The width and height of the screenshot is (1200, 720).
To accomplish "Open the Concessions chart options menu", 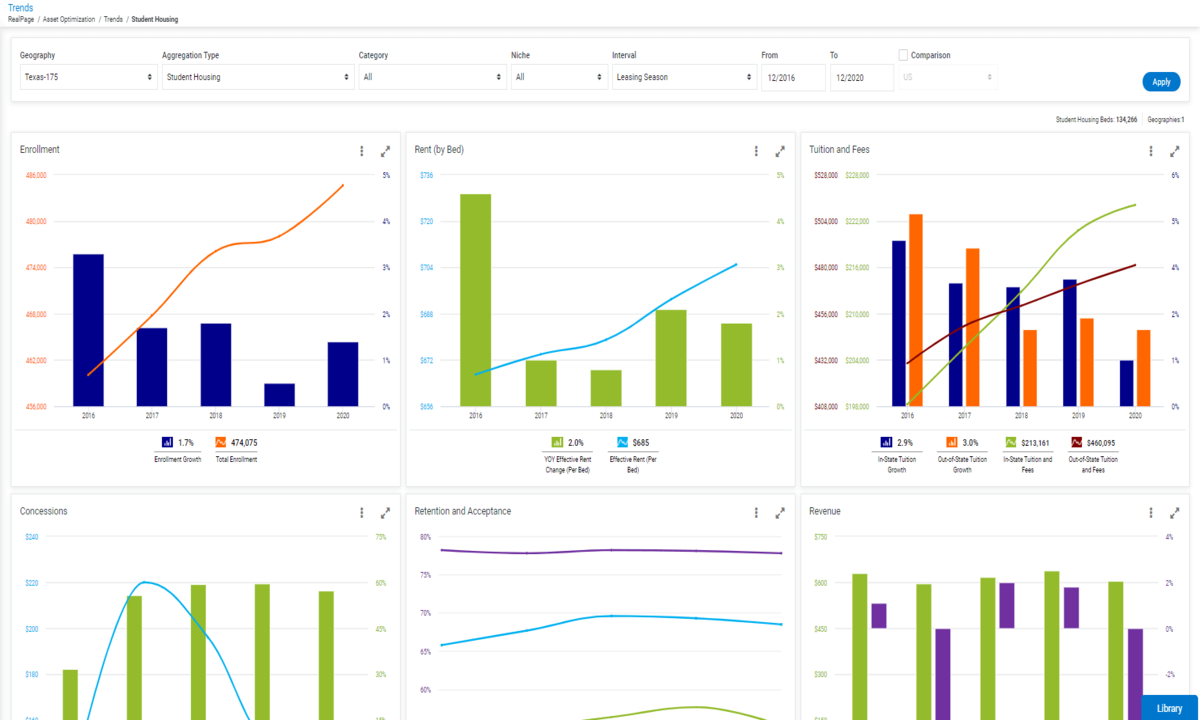I will click(362, 512).
